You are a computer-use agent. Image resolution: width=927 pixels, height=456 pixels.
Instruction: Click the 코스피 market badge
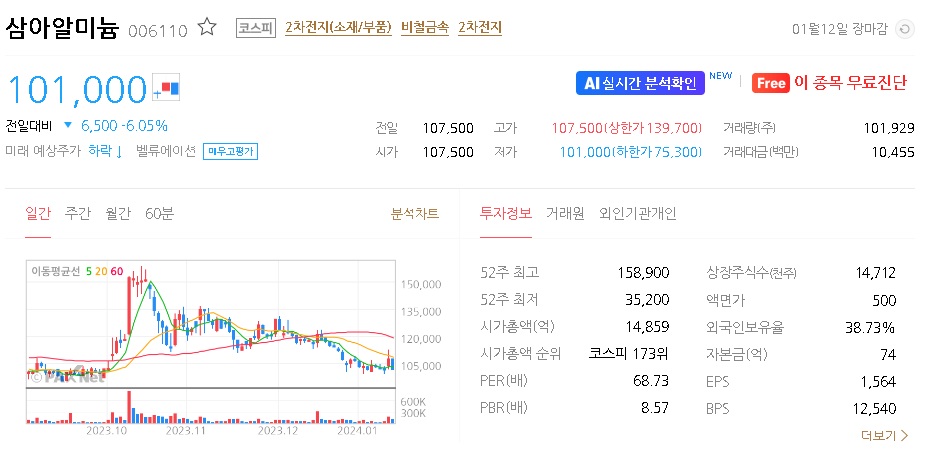[256, 28]
